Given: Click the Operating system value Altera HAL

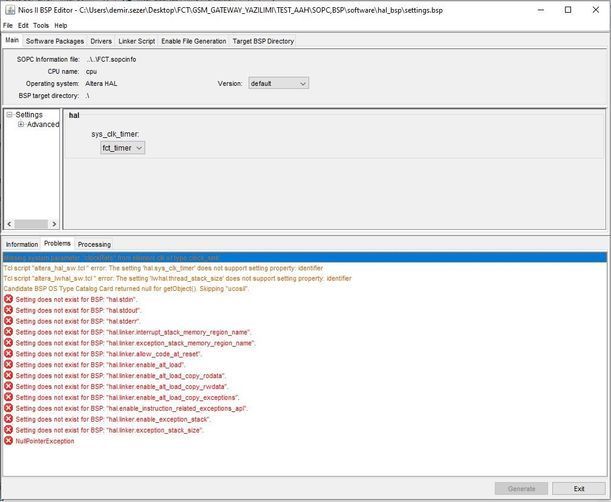Looking at the screenshot, I should [x=101, y=83].
